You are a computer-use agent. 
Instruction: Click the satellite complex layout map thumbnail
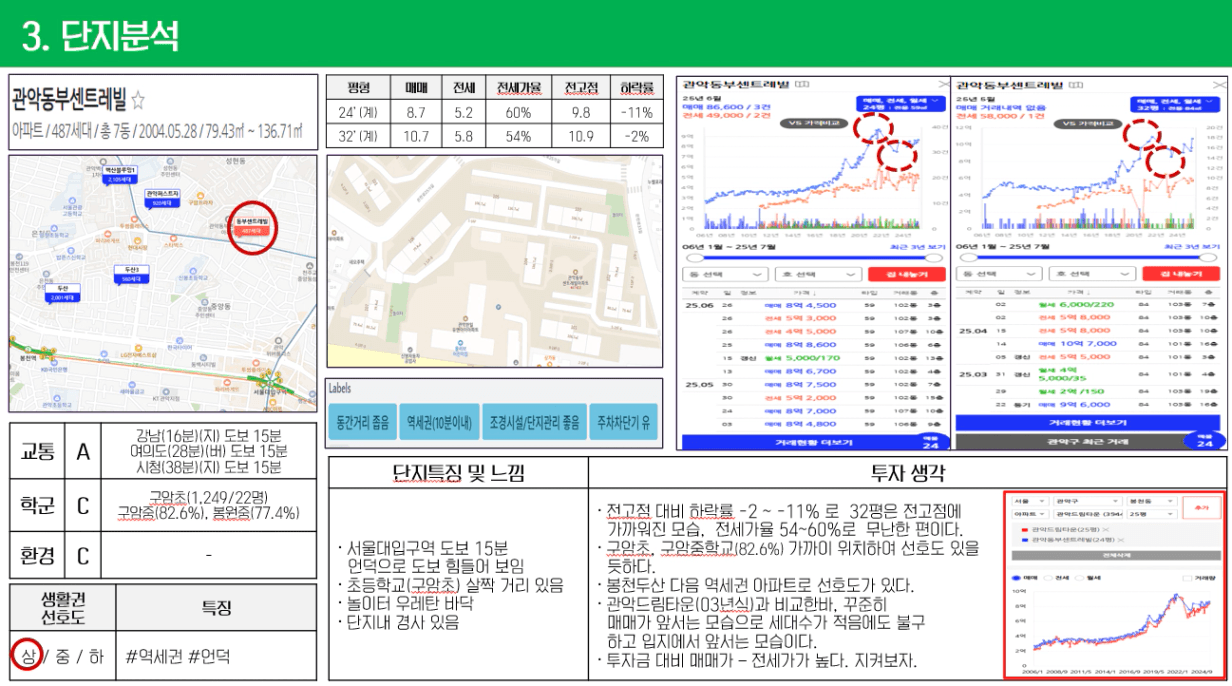coord(495,260)
